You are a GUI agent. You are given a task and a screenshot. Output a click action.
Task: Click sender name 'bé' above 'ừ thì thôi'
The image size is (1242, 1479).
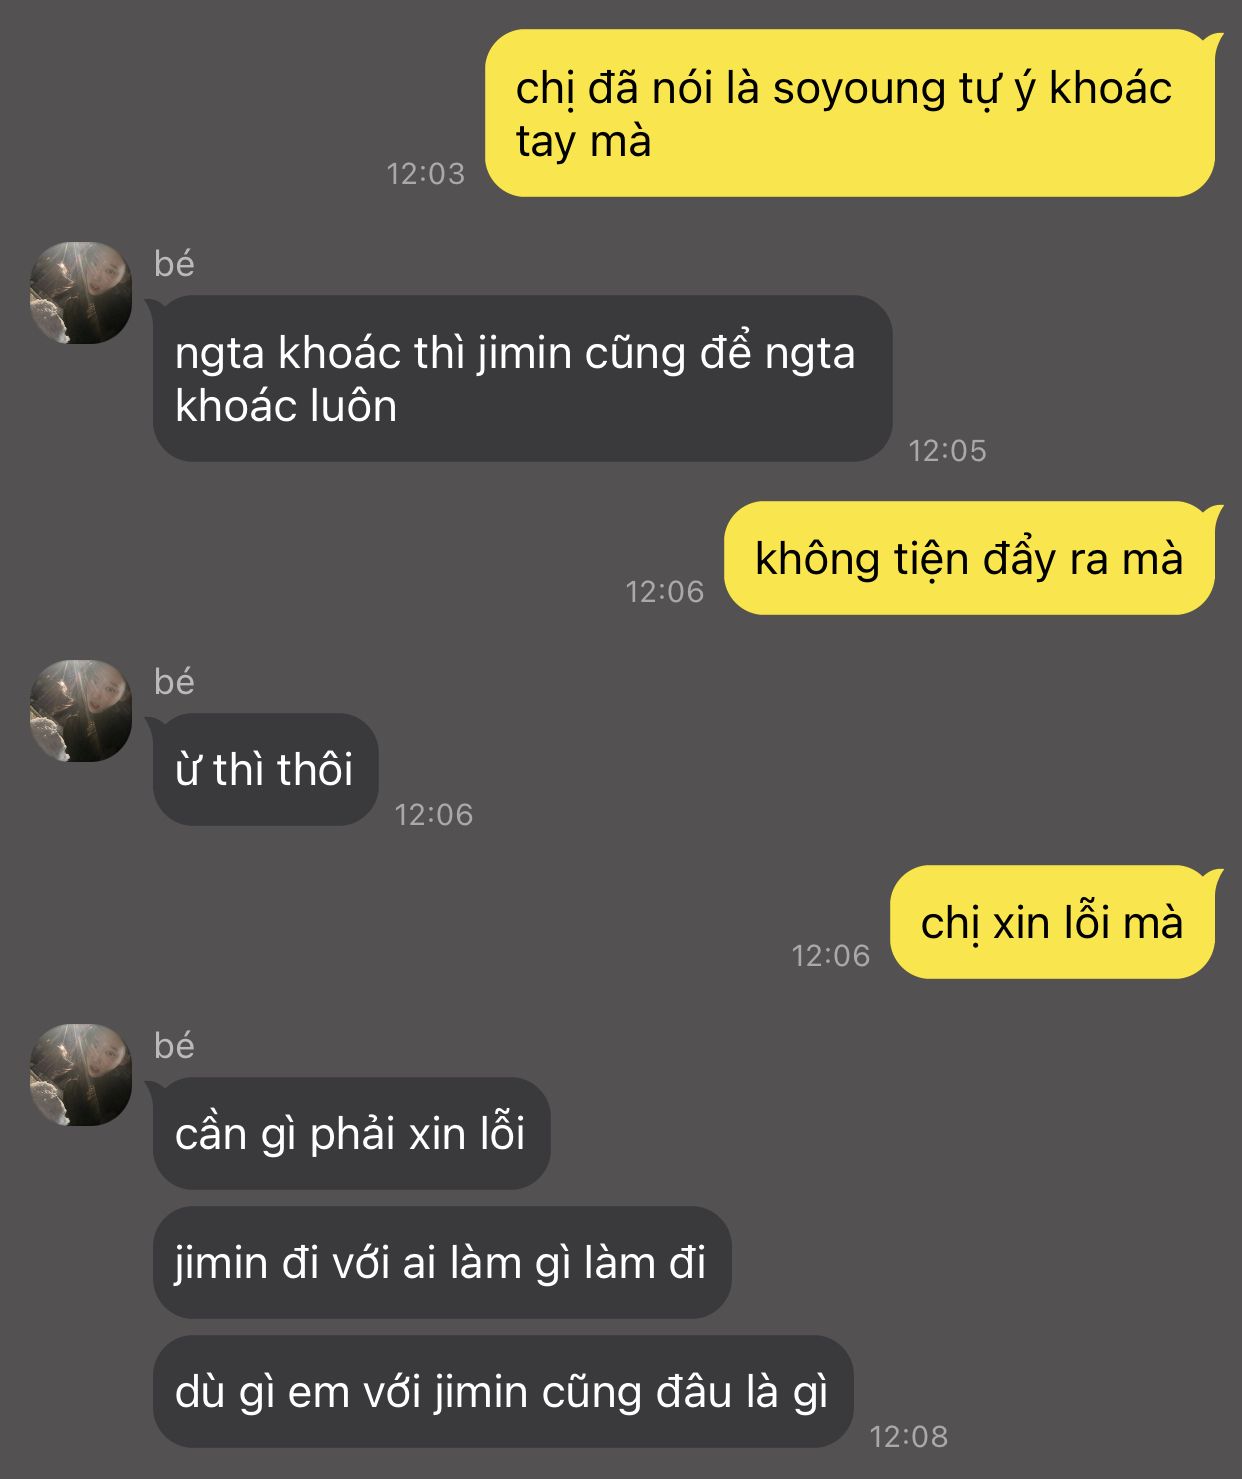[174, 682]
